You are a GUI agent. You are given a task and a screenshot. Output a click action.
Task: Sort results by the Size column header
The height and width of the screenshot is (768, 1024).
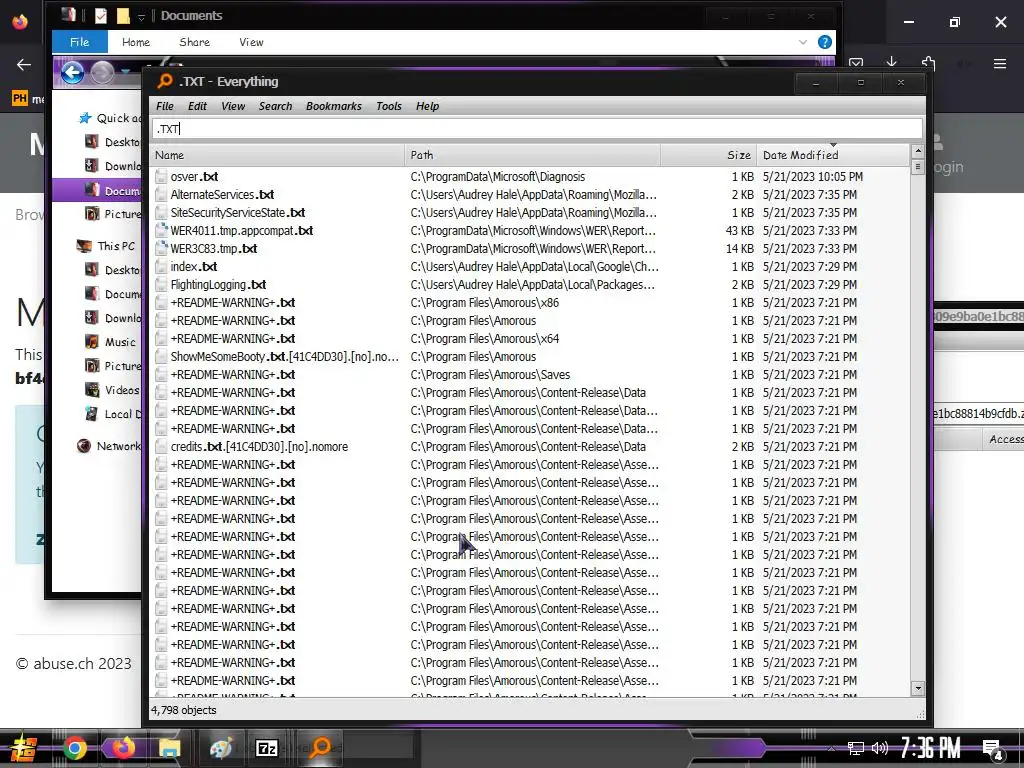pos(708,155)
